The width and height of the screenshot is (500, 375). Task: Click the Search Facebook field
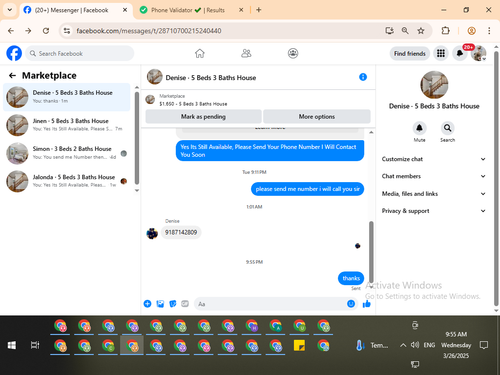pyautogui.click(x=80, y=53)
